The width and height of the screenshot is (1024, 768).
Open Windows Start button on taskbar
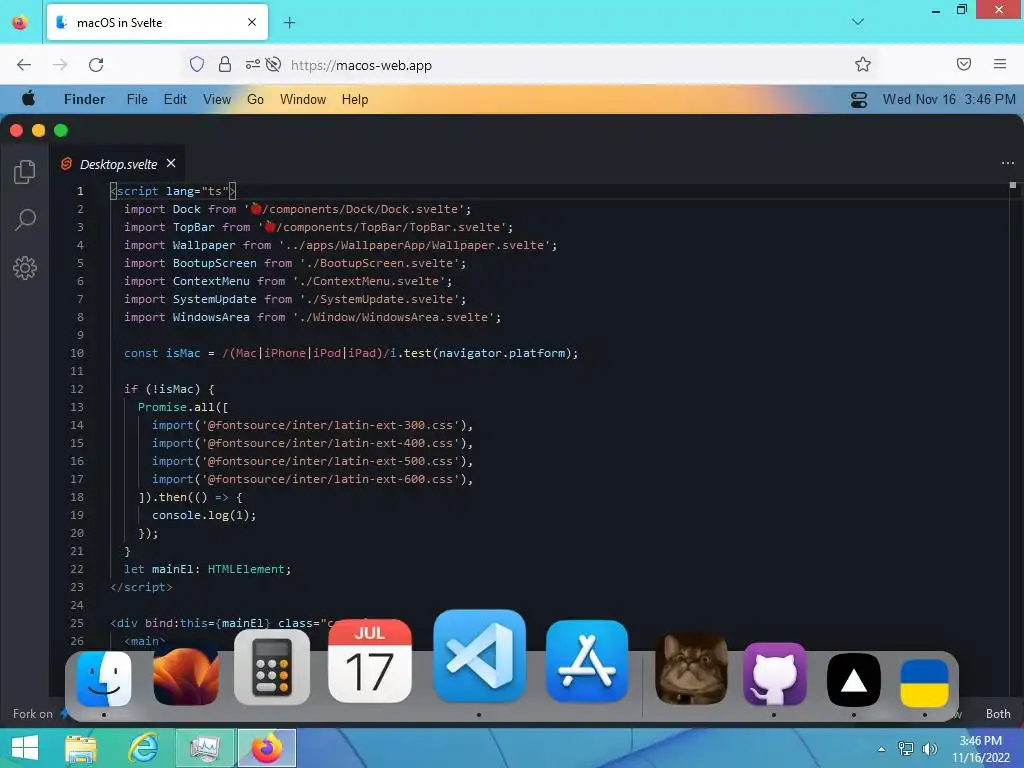[25, 748]
